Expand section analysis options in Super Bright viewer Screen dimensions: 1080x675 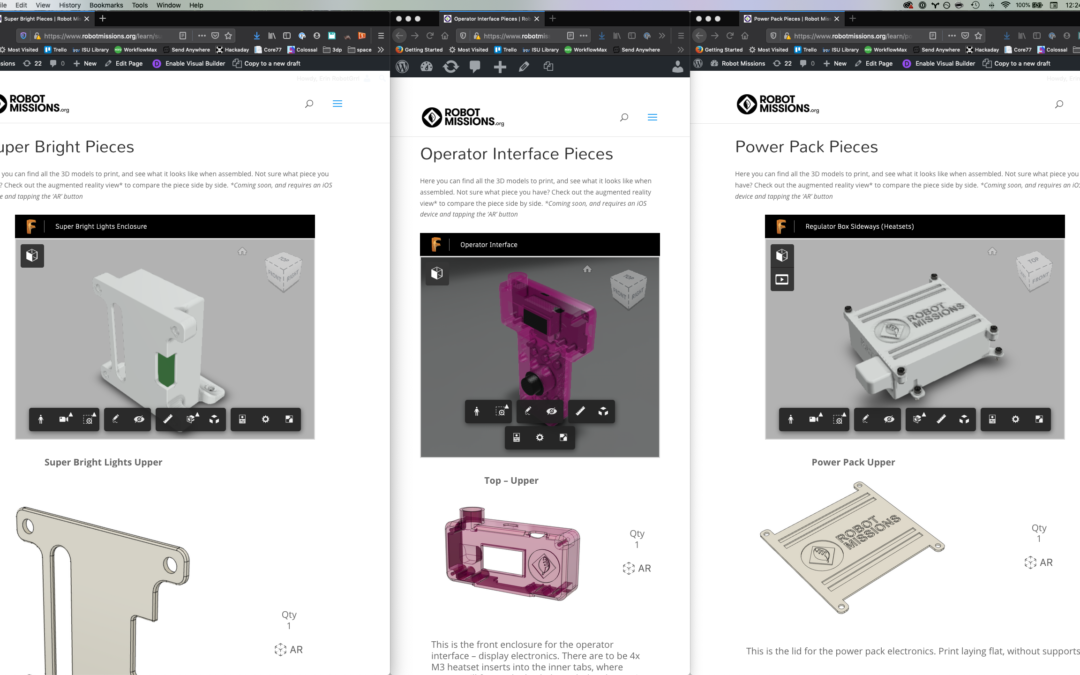pos(198,415)
